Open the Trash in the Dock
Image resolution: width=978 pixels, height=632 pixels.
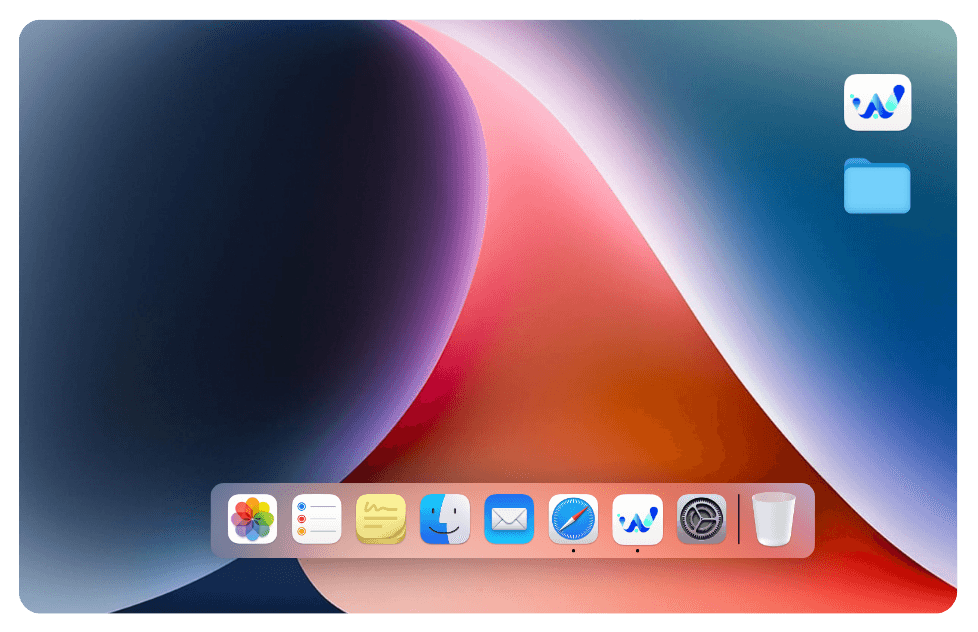(x=773, y=519)
